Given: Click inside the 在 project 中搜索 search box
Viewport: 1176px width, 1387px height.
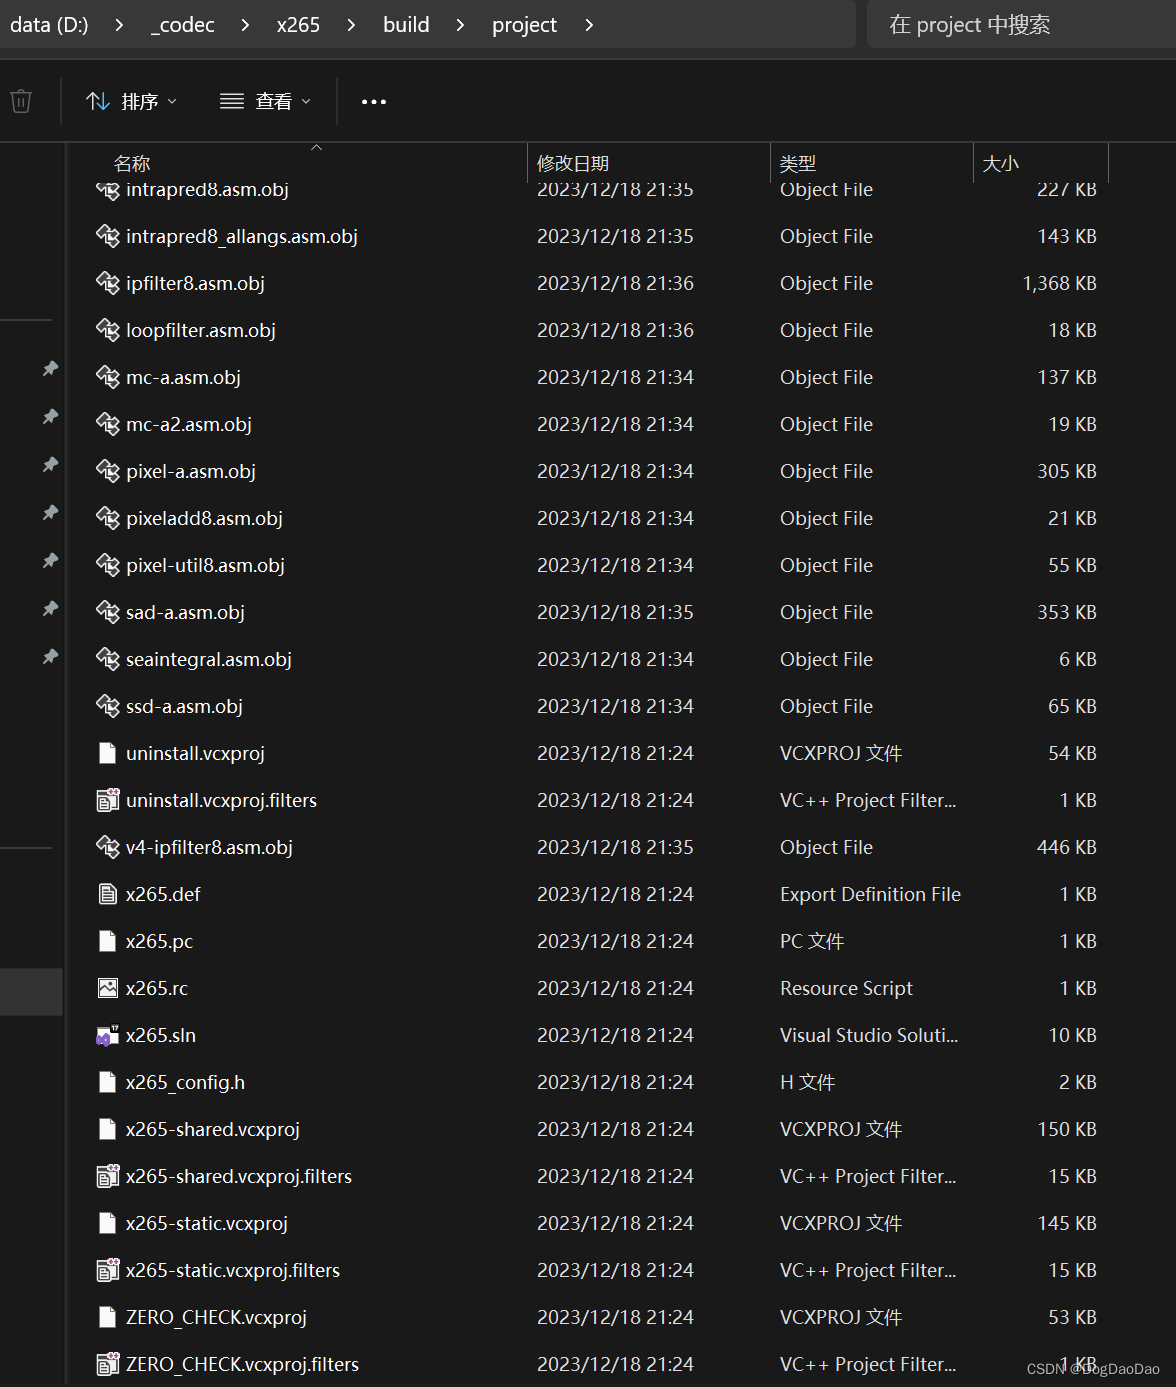Looking at the screenshot, I should tap(1000, 24).
